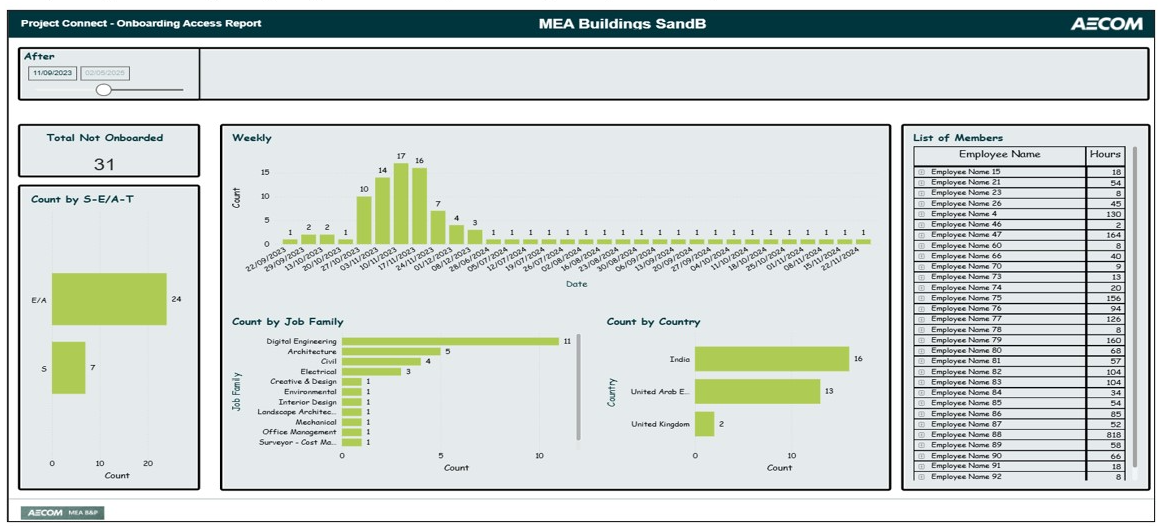Sort by the Employee Name column header

[x=1000, y=155]
